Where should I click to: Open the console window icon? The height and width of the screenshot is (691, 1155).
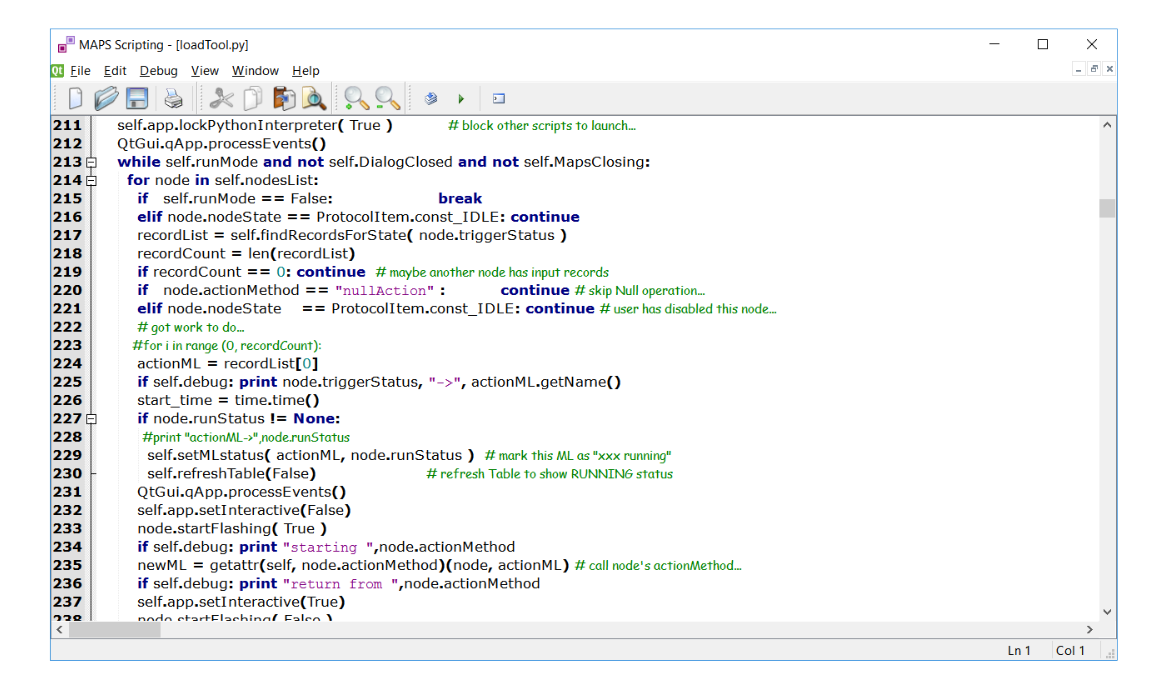pos(499,99)
